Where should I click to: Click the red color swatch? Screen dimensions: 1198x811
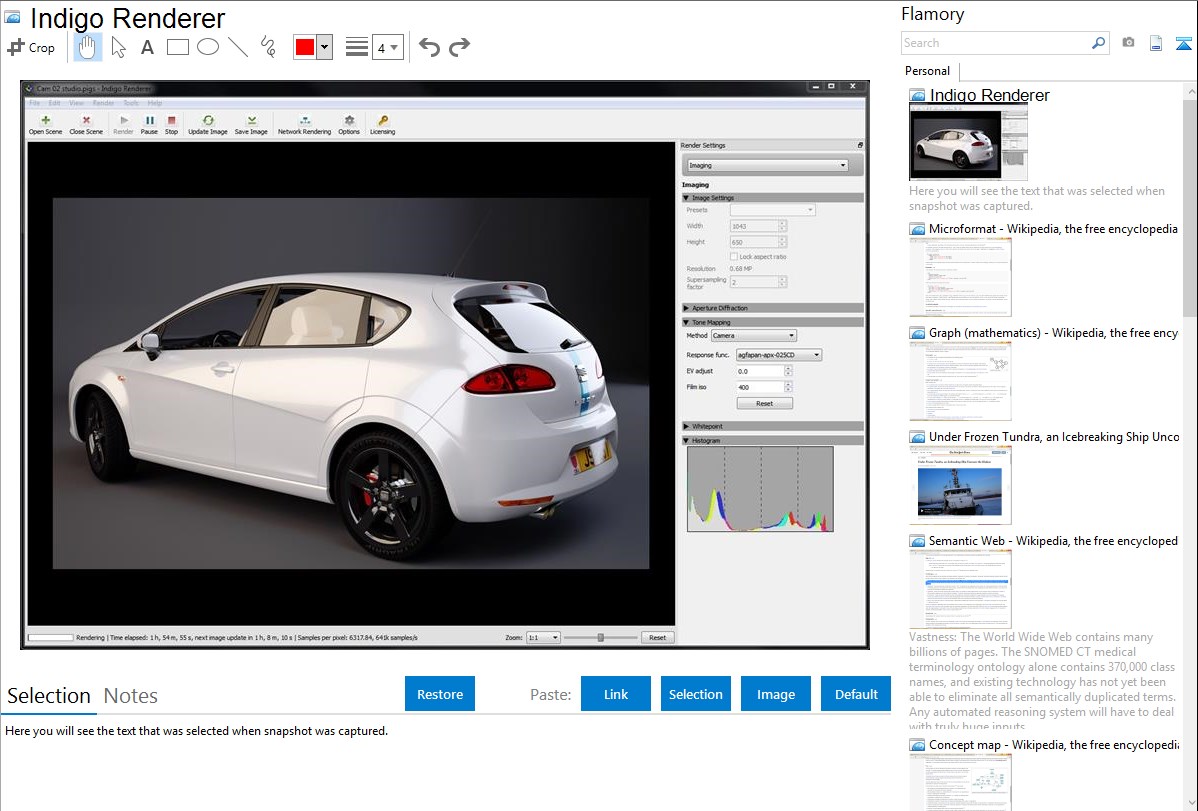(305, 47)
